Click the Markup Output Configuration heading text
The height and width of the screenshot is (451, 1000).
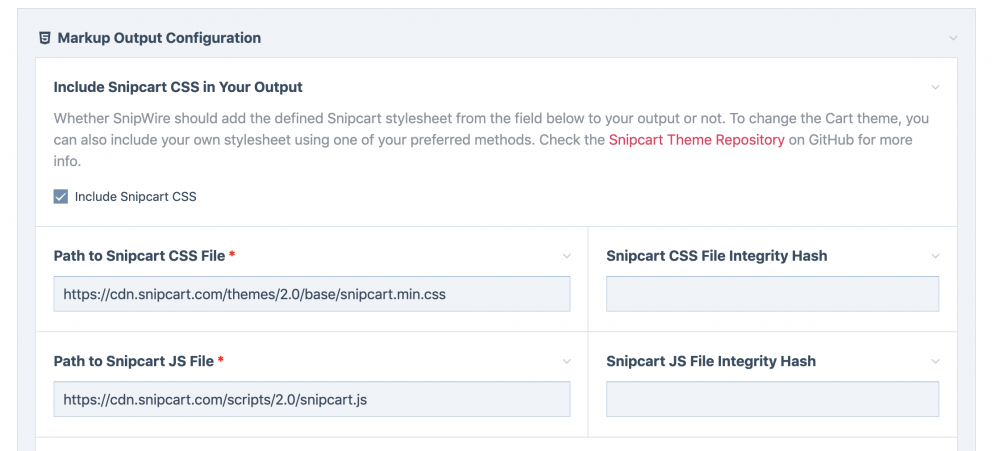click(159, 38)
